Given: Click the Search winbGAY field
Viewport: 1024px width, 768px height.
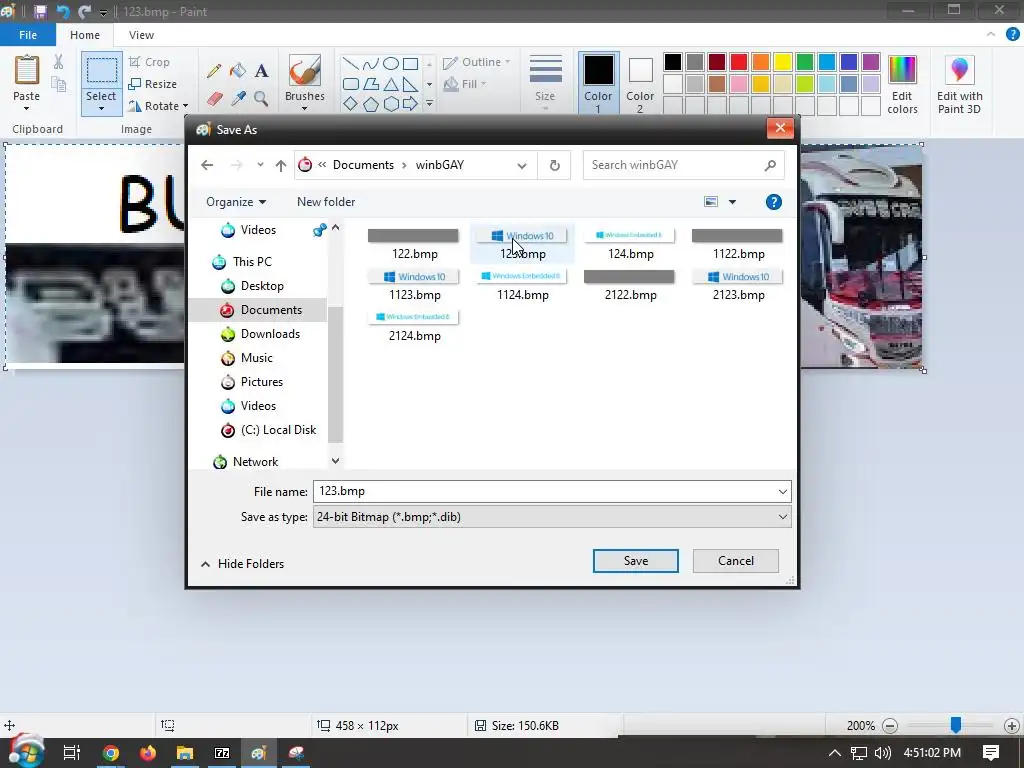Looking at the screenshot, I should click(683, 165).
